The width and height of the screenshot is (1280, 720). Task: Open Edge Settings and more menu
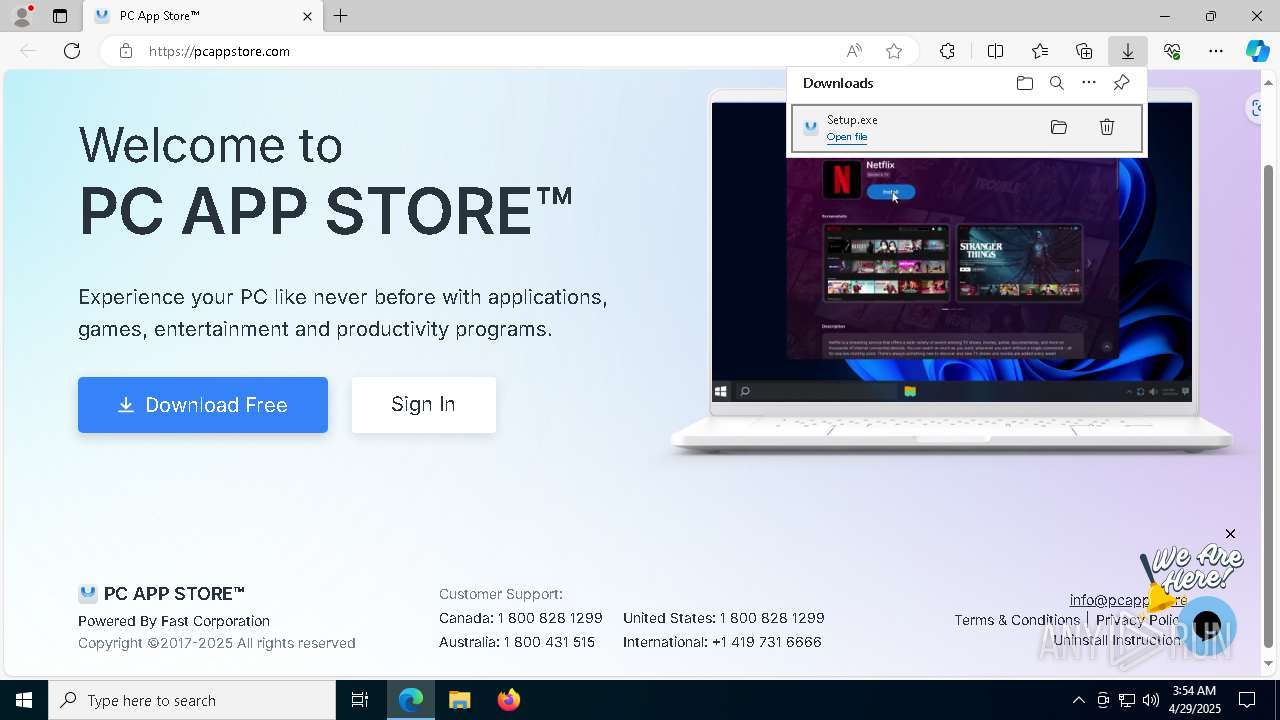pos(1216,51)
